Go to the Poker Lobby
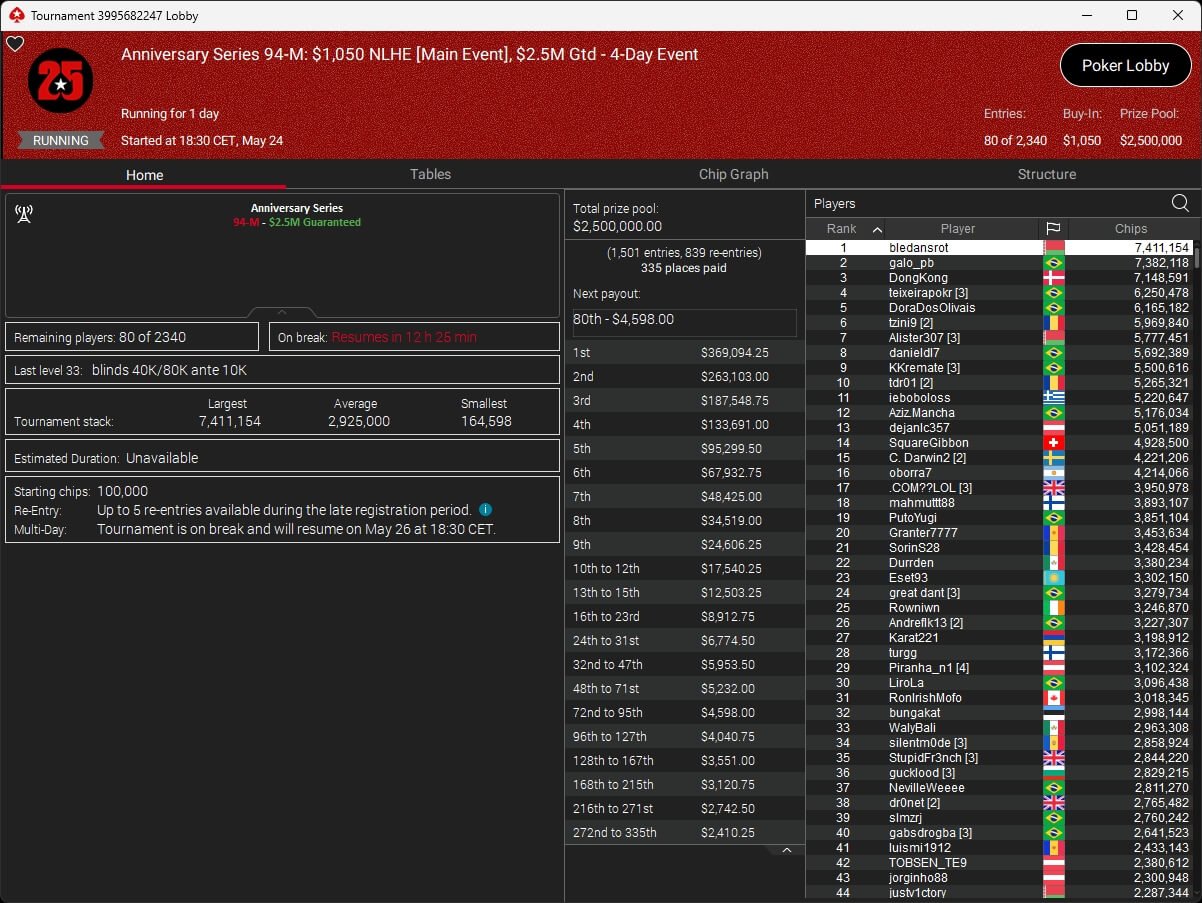 pyautogui.click(x=1125, y=65)
